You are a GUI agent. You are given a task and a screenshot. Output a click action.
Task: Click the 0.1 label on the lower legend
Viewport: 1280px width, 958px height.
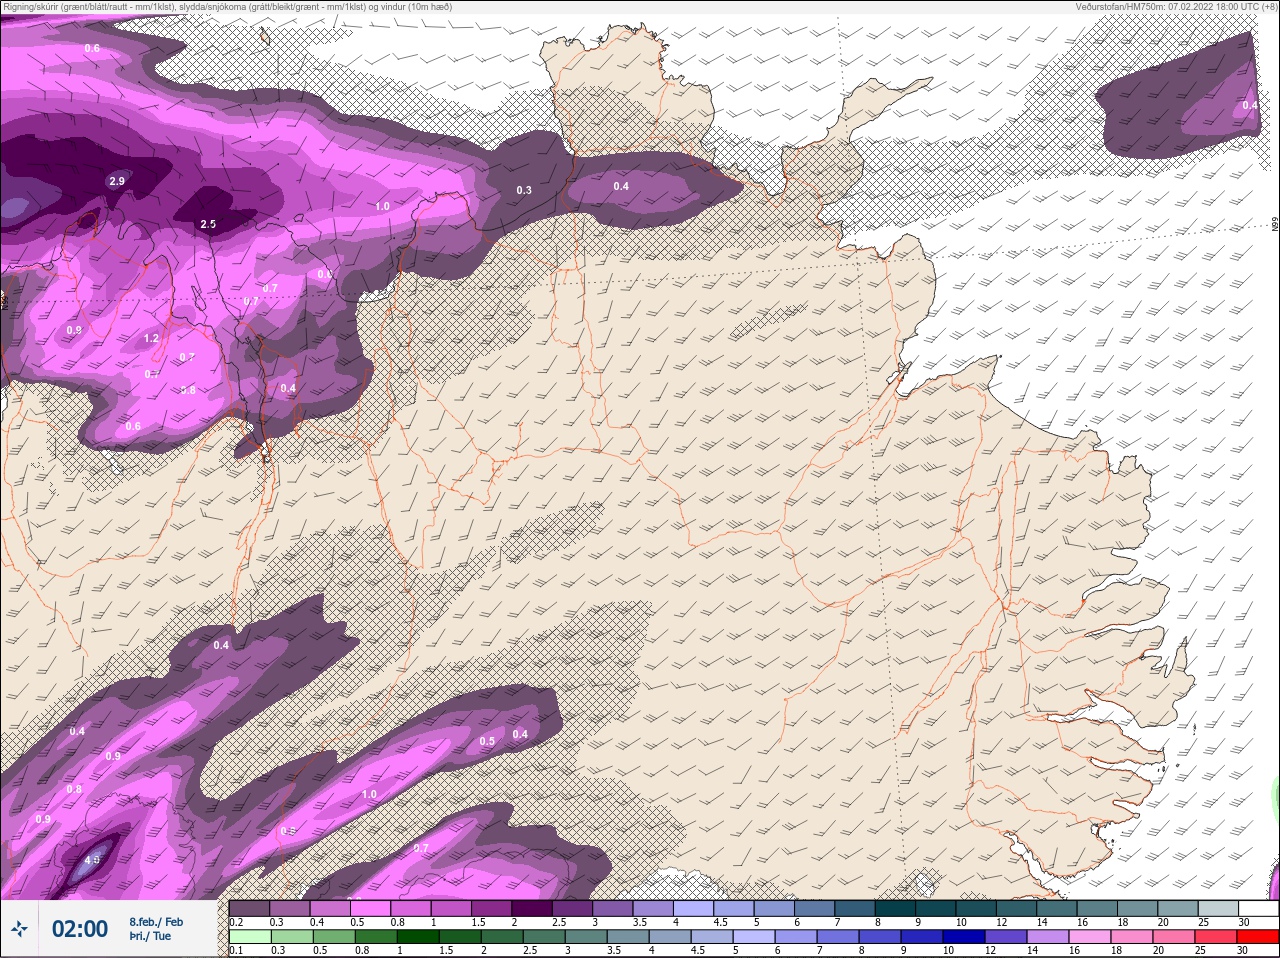(236, 950)
